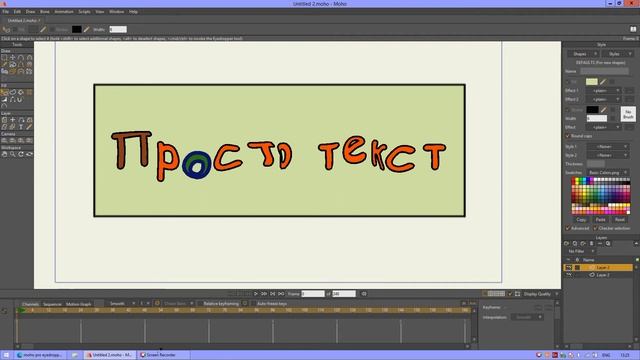The image size is (640, 360).
Task: Open the Style 1 dropdown
Action: click(x=607, y=147)
